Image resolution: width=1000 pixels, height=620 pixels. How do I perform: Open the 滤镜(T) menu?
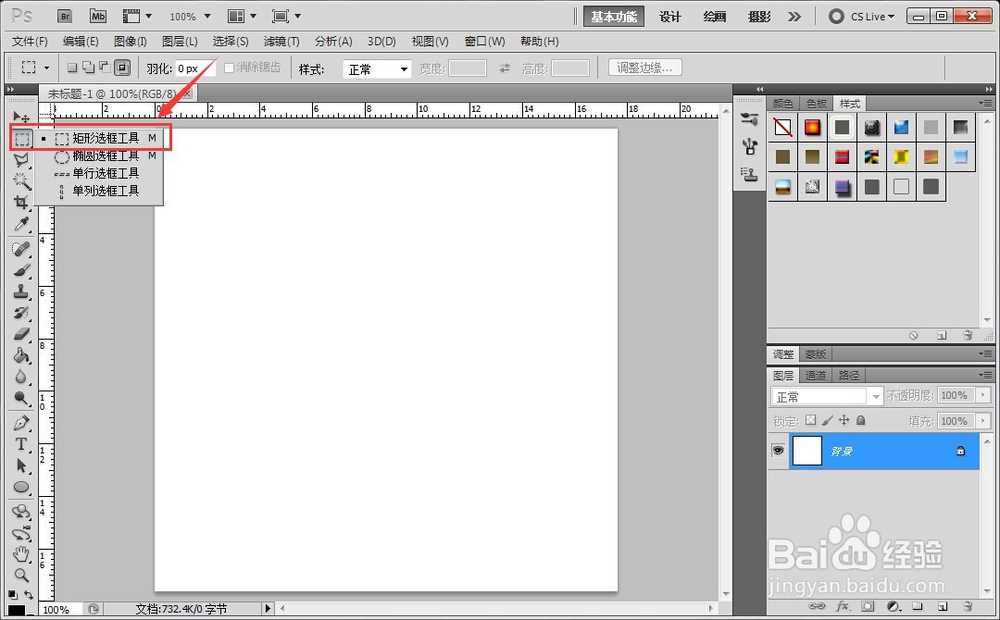[x=281, y=41]
